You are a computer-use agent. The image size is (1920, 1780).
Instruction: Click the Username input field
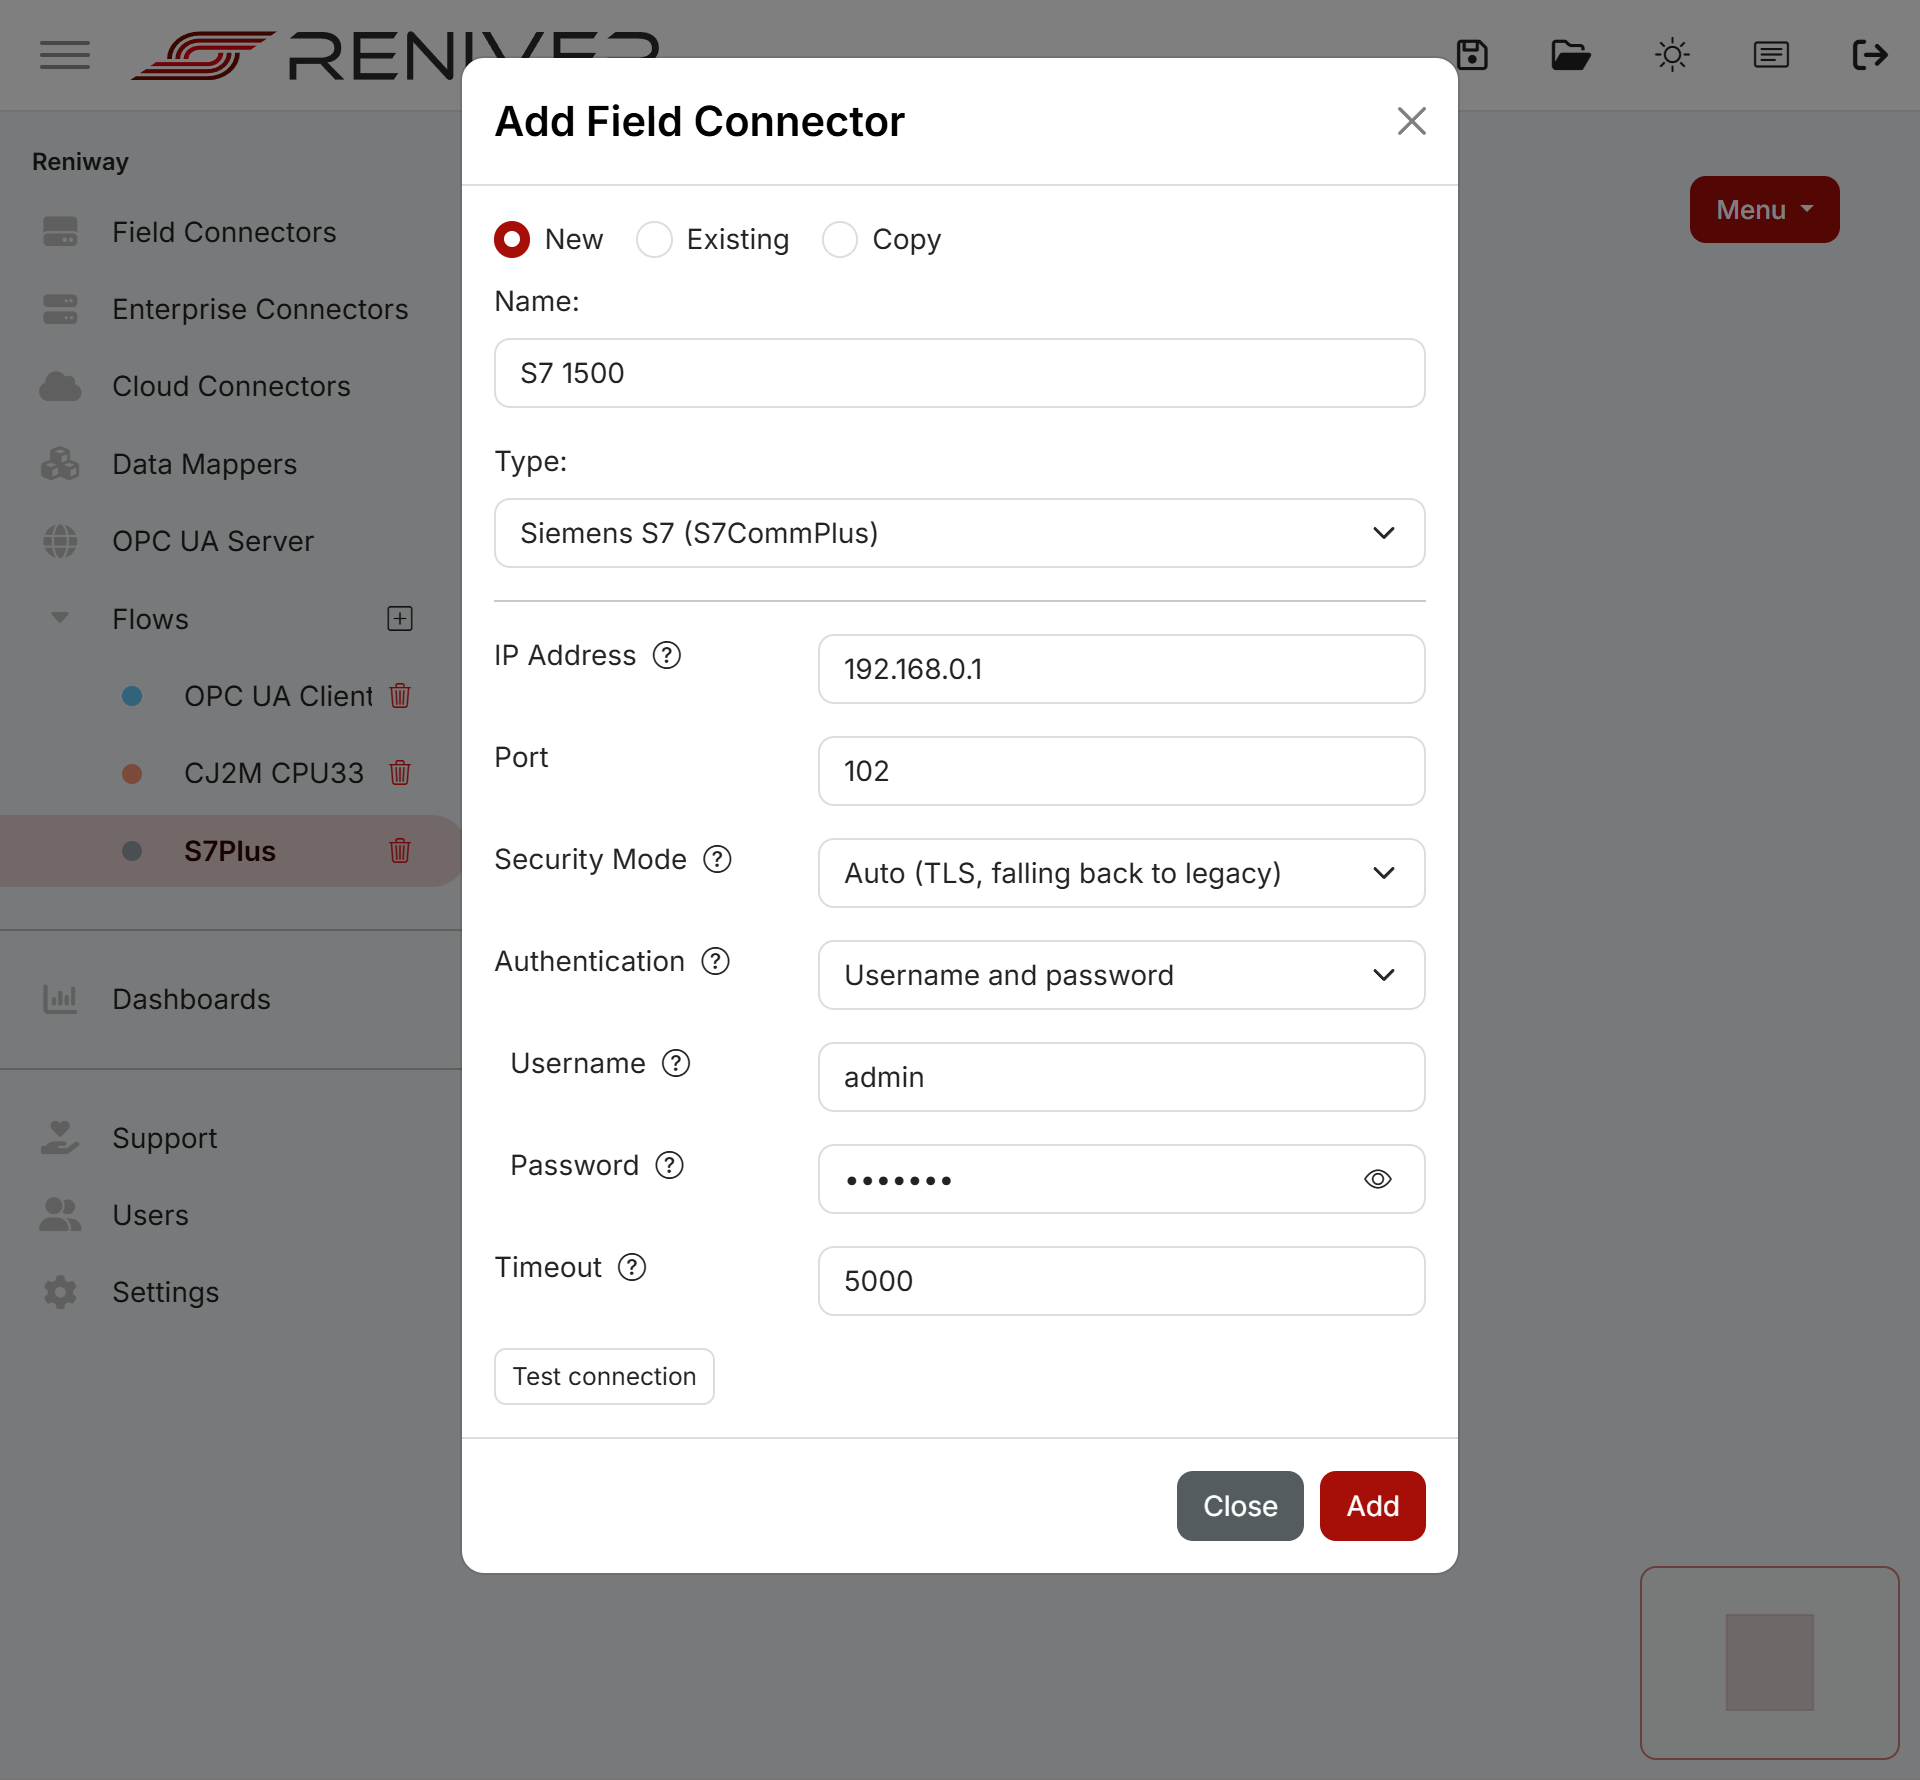tap(1122, 1077)
